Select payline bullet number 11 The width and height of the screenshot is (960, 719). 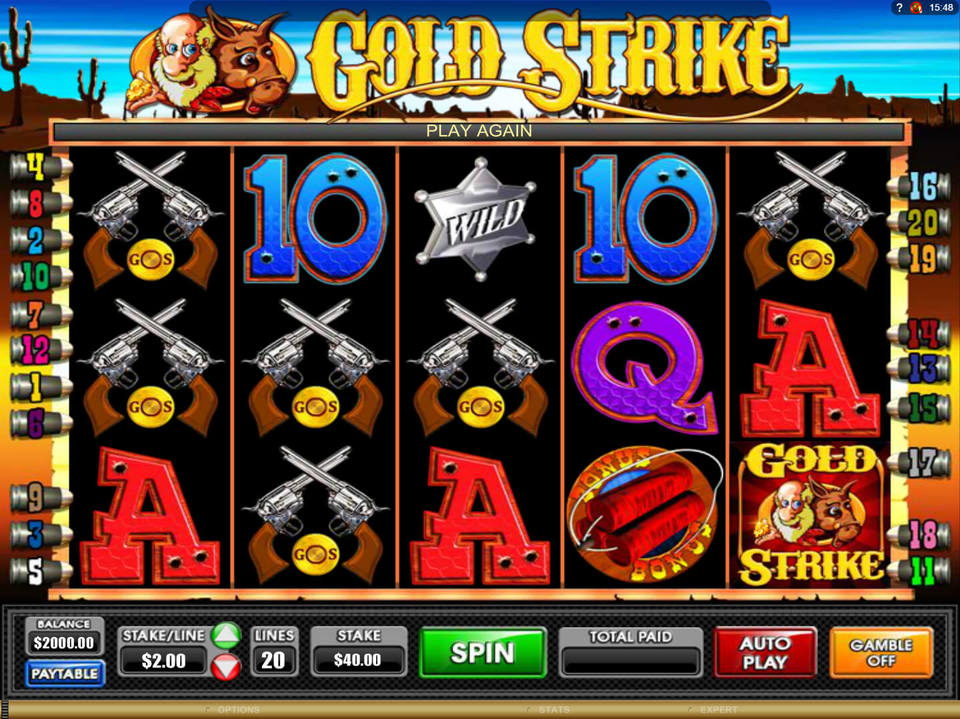pyautogui.click(x=921, y=571)
